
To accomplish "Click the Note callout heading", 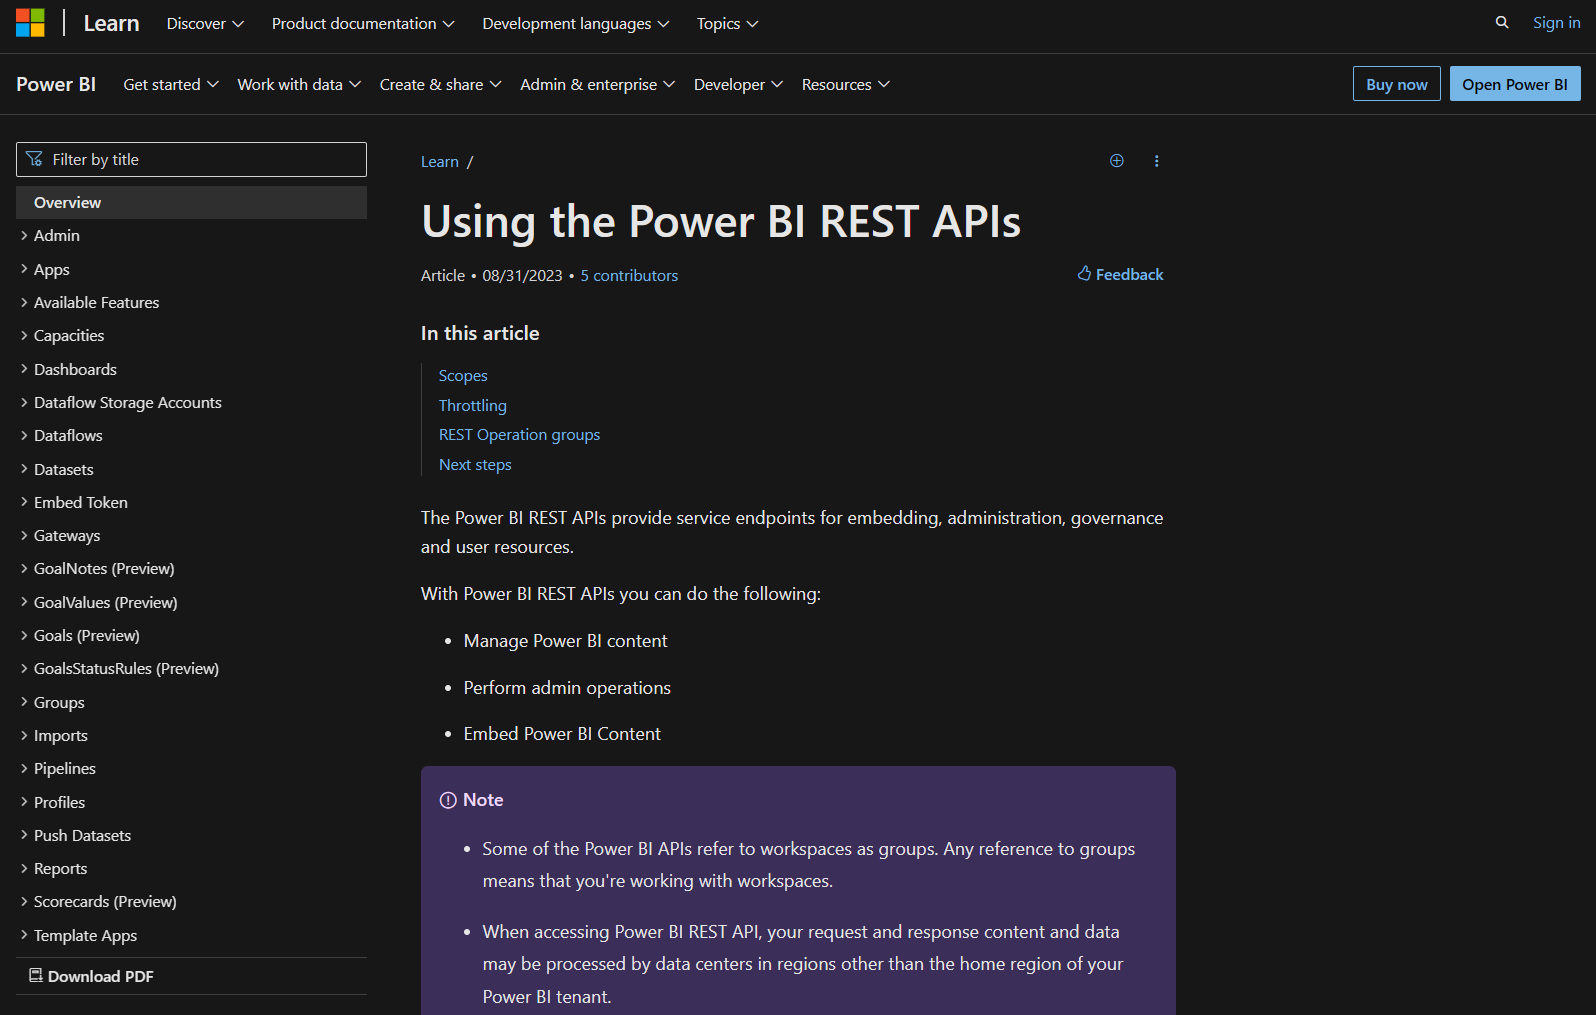I will [x=472, y=799].
